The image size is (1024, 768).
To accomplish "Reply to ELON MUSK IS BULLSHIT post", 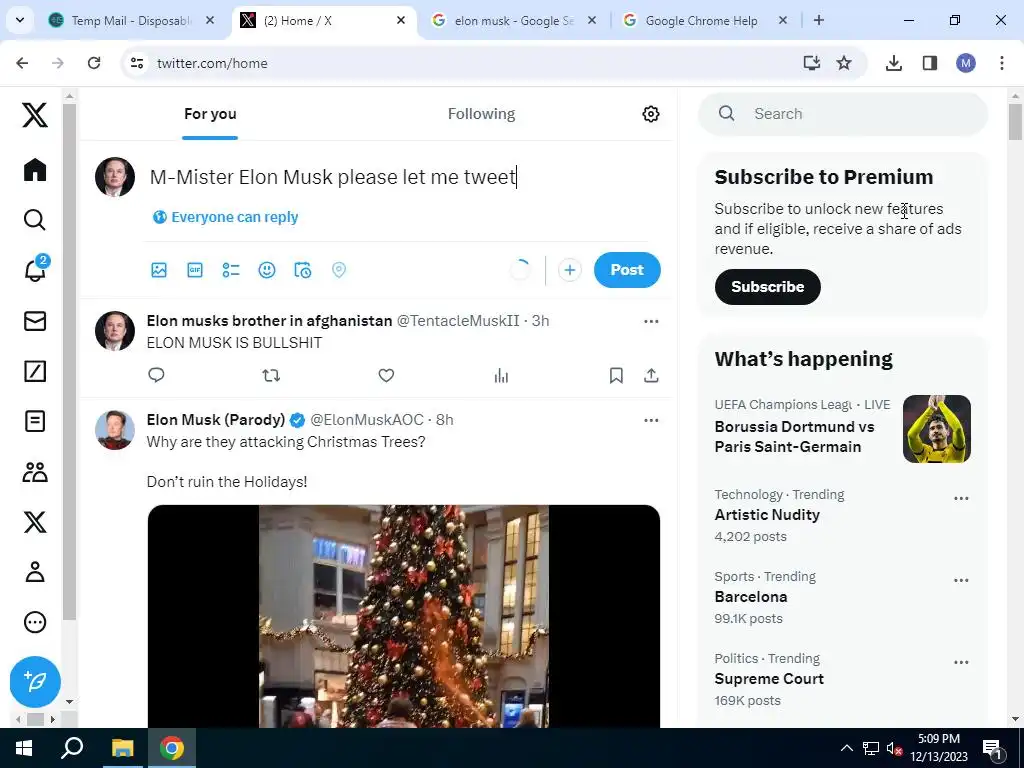I will click(x=156, y=376).
